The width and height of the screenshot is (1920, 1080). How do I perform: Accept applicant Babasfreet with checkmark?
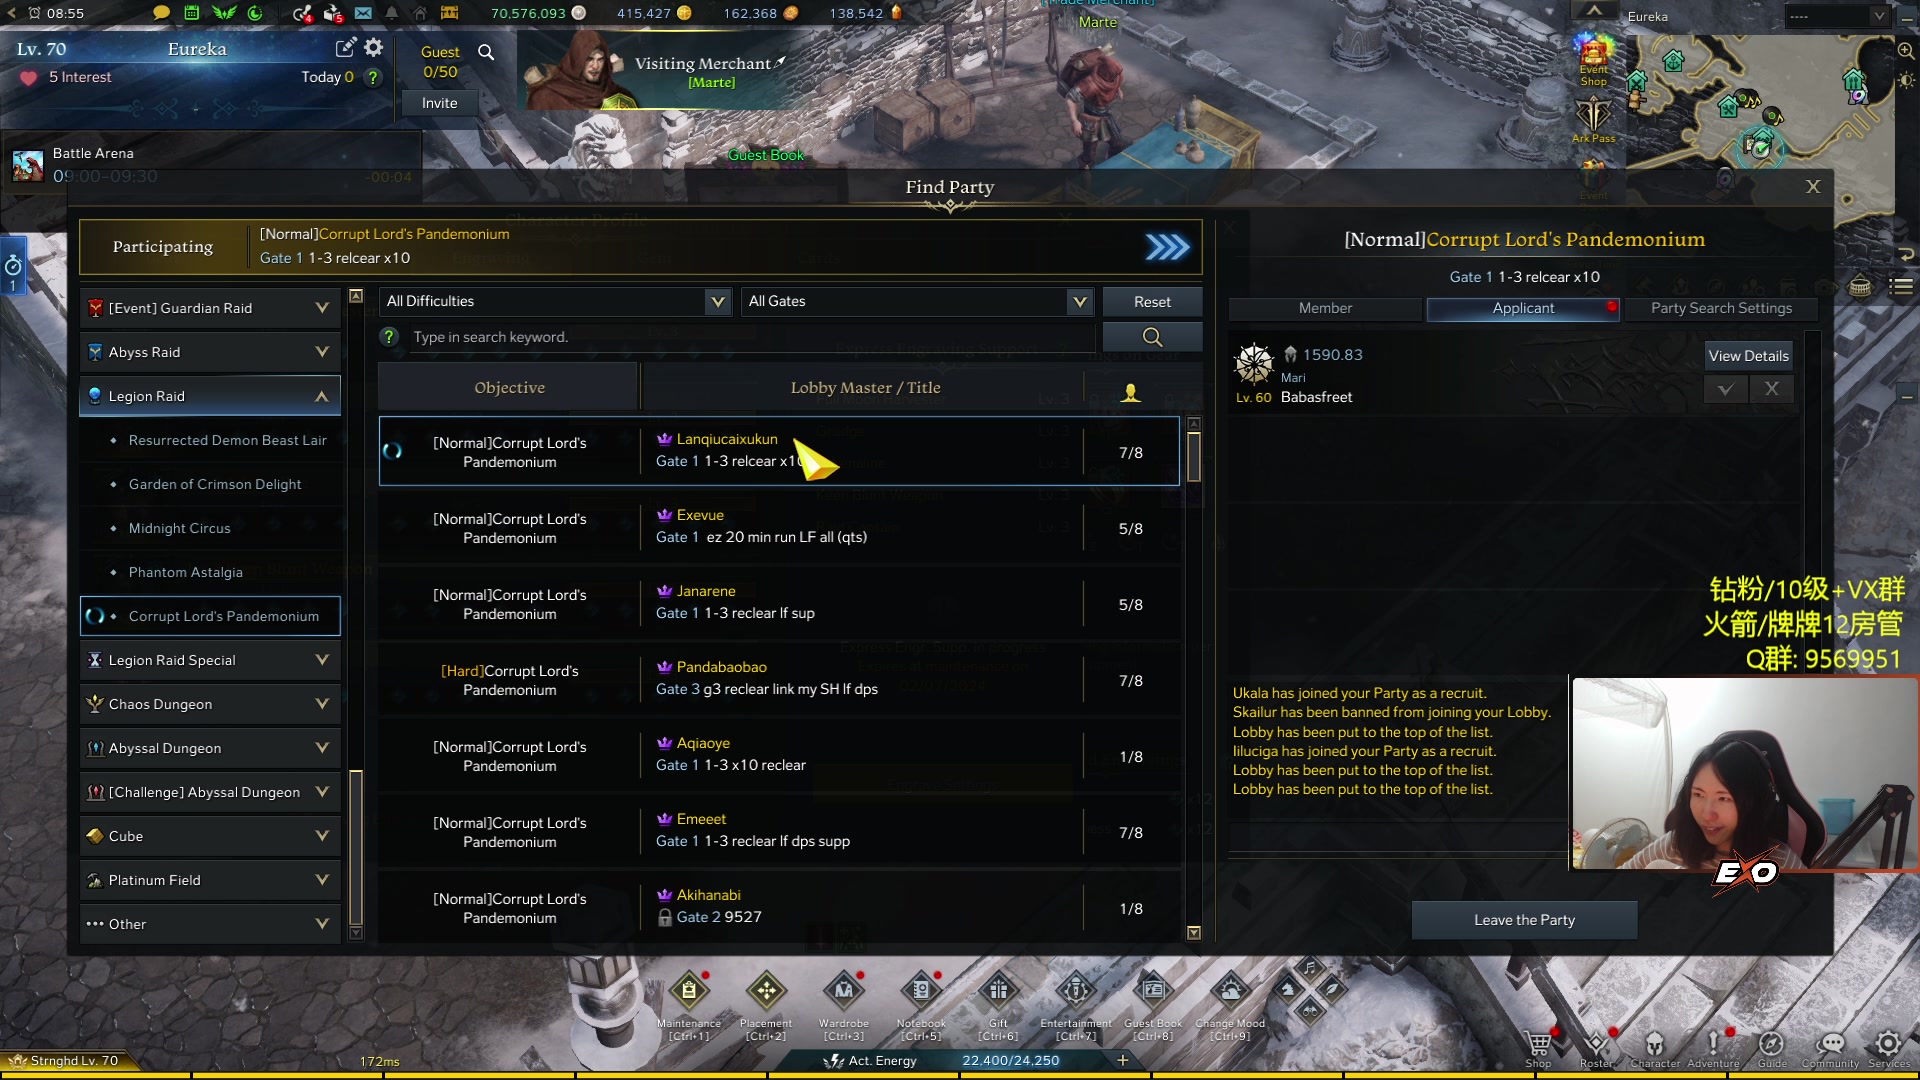click(1725, 389)
